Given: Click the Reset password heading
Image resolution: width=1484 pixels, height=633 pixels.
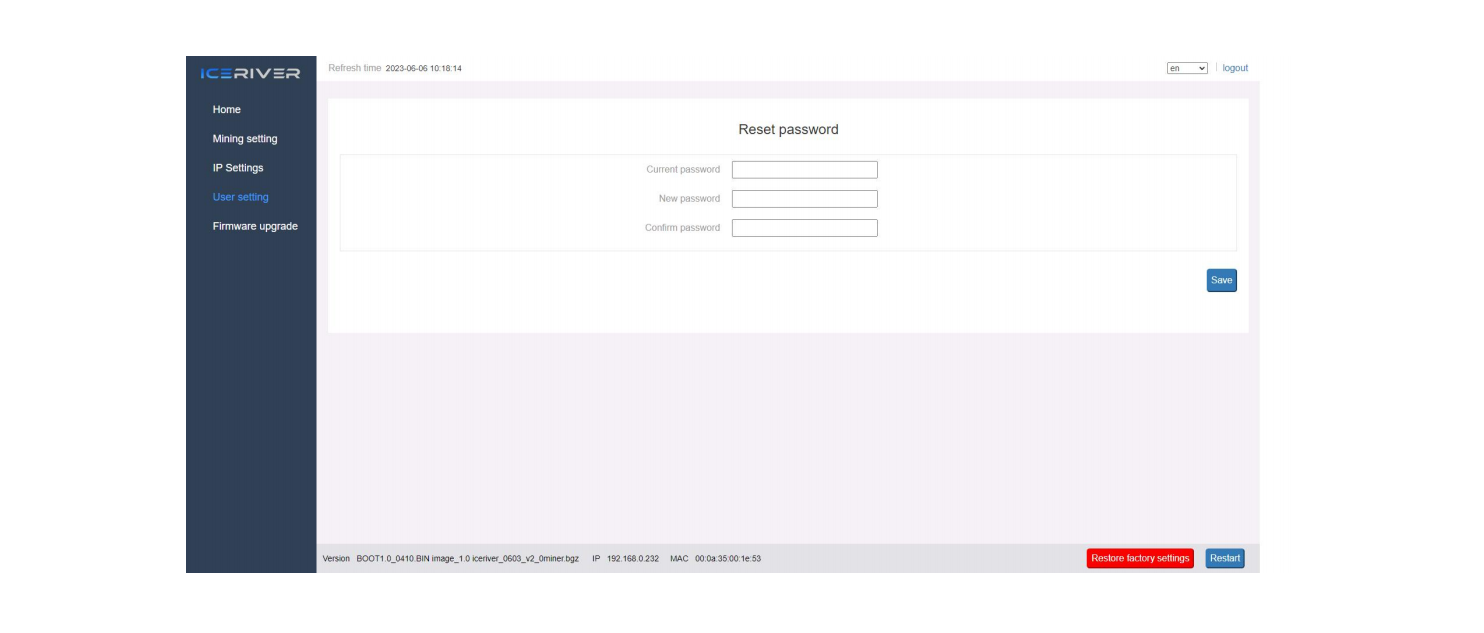Looking at the screenshot, I should tap(788, 130).
